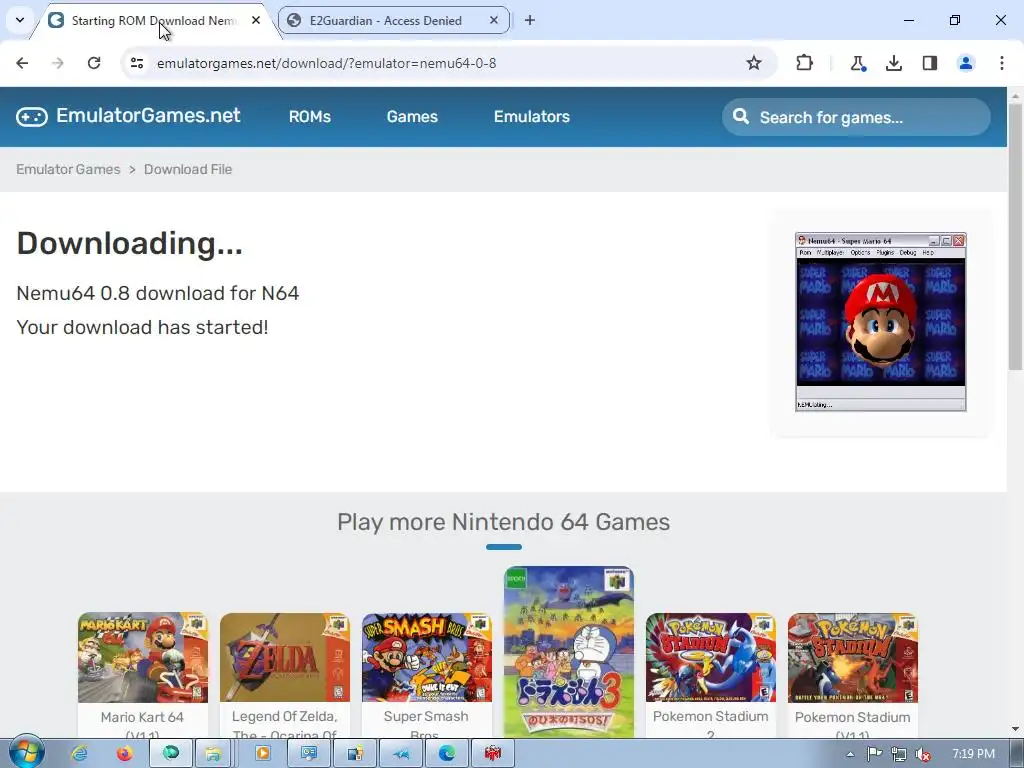Open the Chrome profile avatar
Viewport: 1024px width, 768px height.
click(x=966, y=63)
